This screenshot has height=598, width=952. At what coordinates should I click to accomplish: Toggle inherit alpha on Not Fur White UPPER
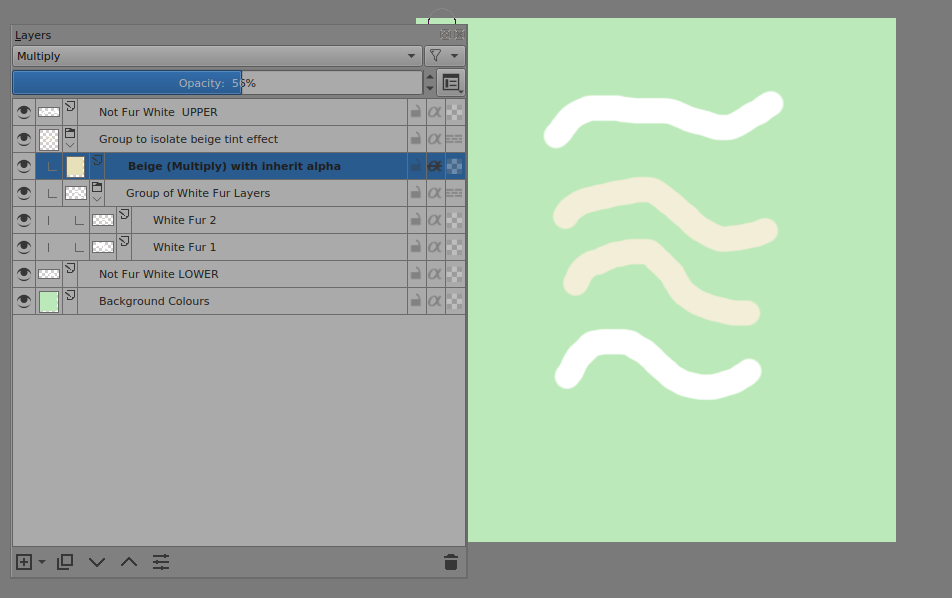tap(435, 112)
